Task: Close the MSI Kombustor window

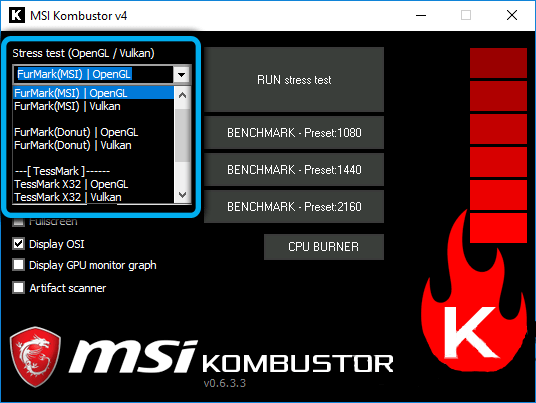Action: tap(511, 15)
